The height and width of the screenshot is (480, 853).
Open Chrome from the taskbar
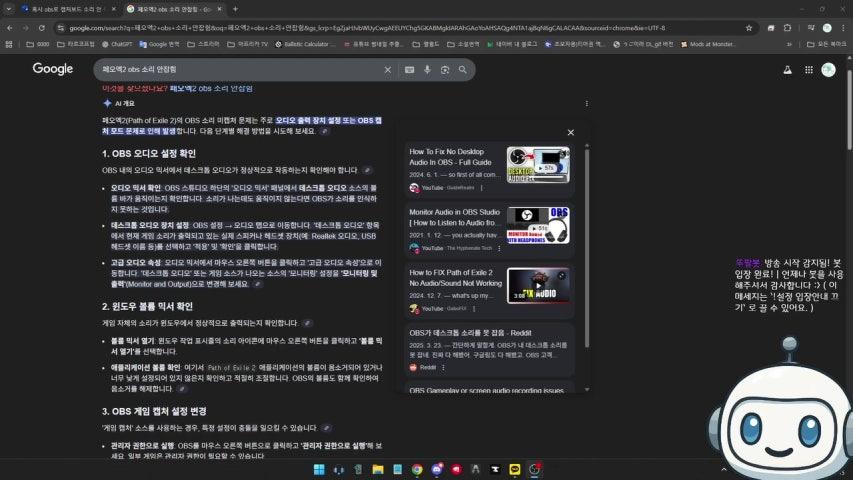click(417, 469)
